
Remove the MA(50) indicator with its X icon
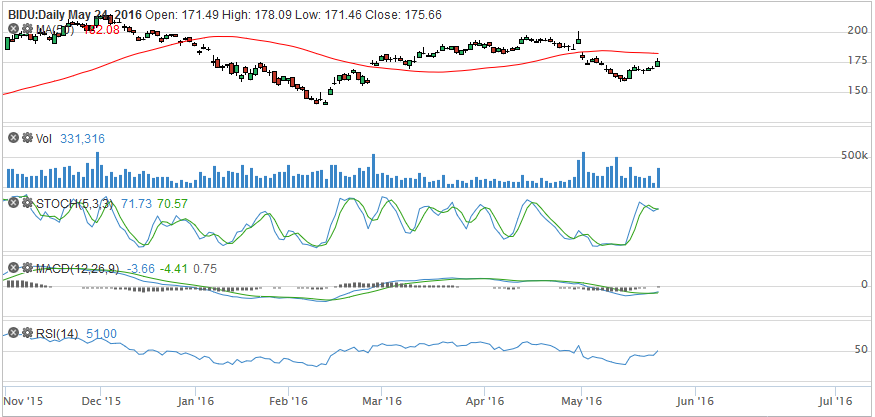click(x=14, y=28)
